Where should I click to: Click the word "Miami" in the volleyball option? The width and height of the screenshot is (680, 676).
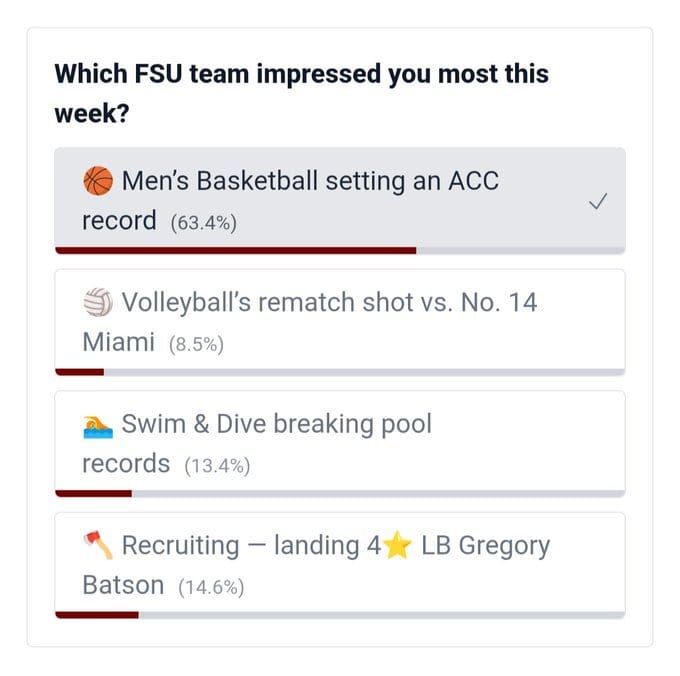click(118, 343)
